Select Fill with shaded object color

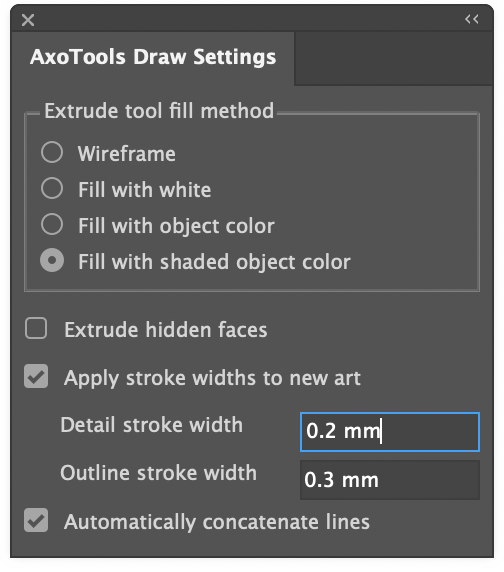pos(52,260)
